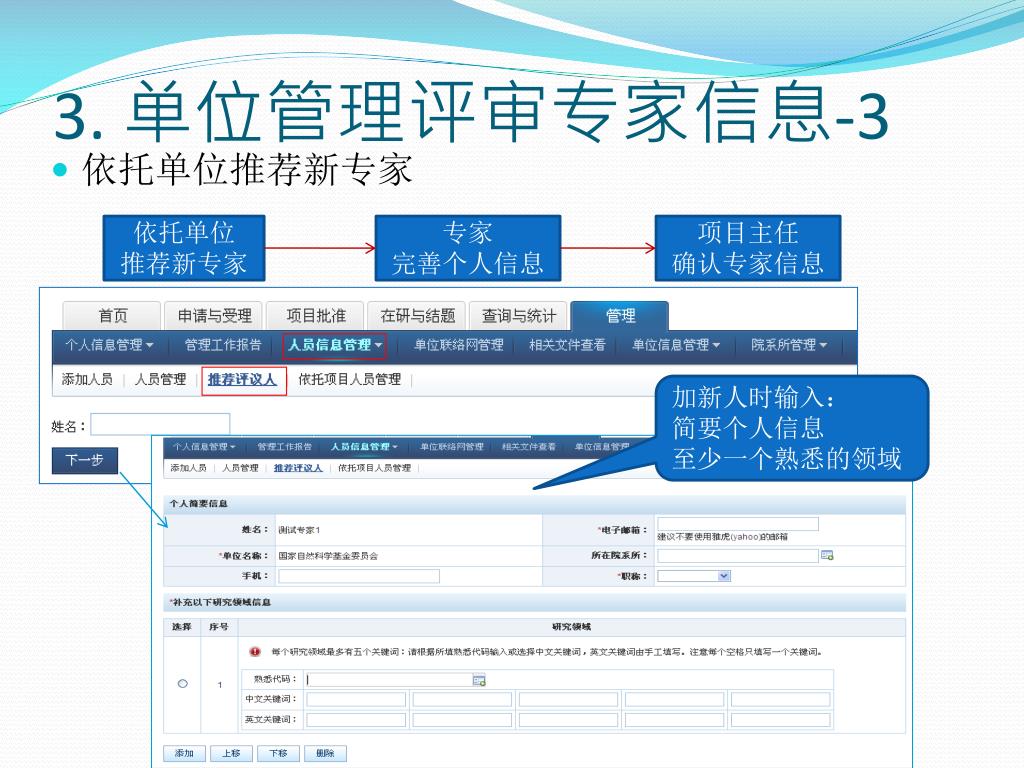Click the 添加 button

184,754
